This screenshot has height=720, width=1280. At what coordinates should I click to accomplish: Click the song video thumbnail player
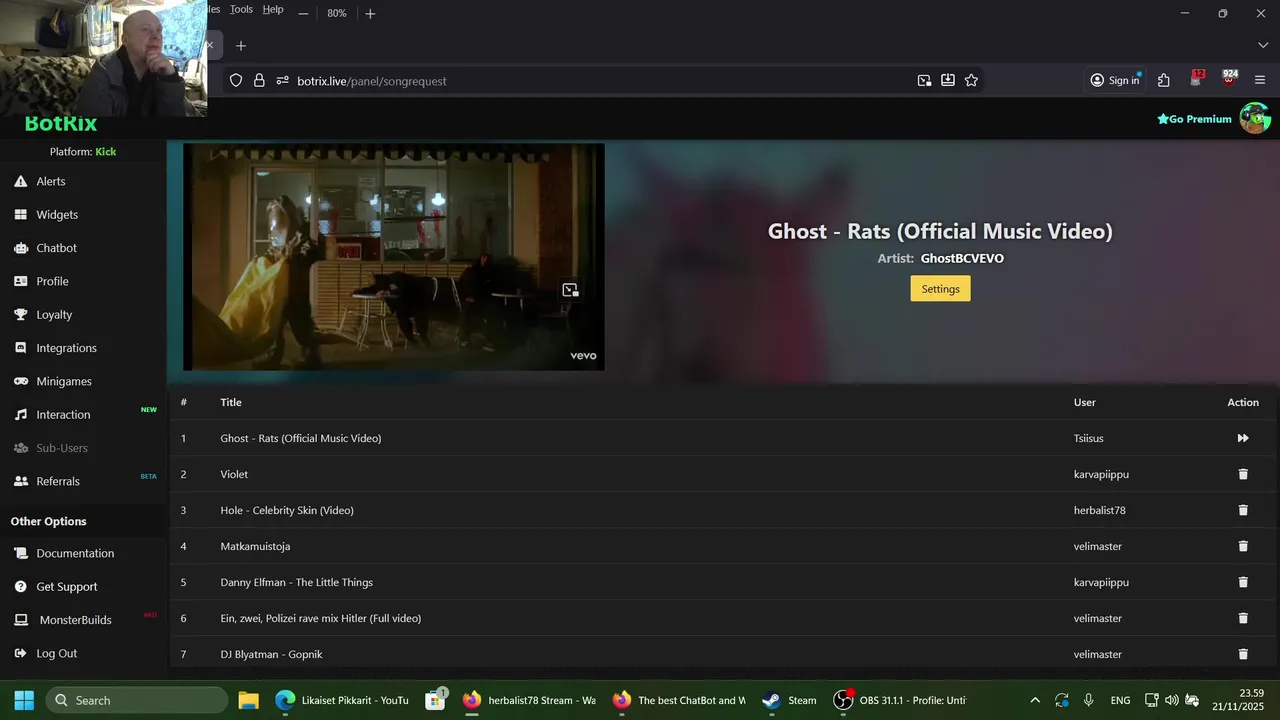tap(394, 257)
